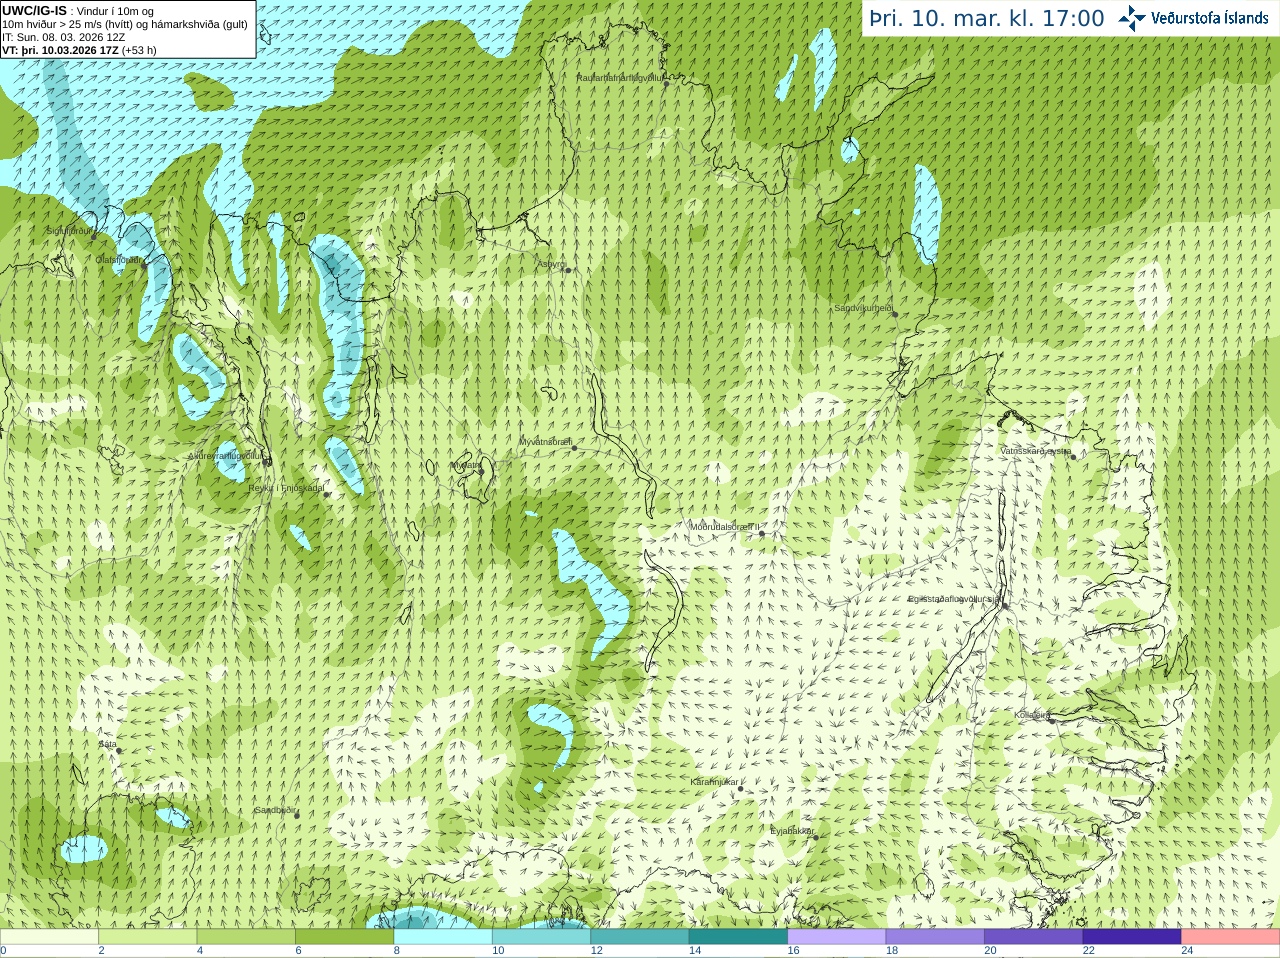Viewport: 1280px width, 958px height.
Task: Click the 10–12 m/s legend swatch
Action: coord(541,936)
